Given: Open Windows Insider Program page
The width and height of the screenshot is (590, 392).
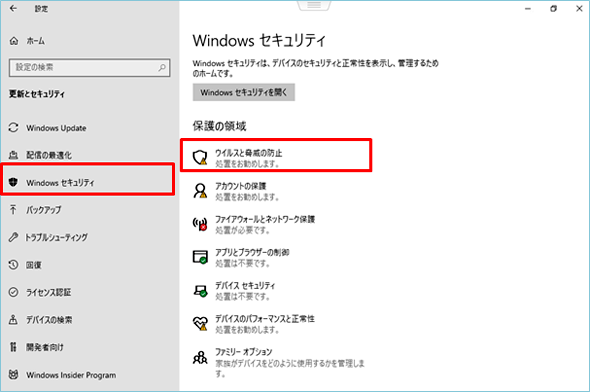Looking at the screenshot, I should (x=71, y=375).
